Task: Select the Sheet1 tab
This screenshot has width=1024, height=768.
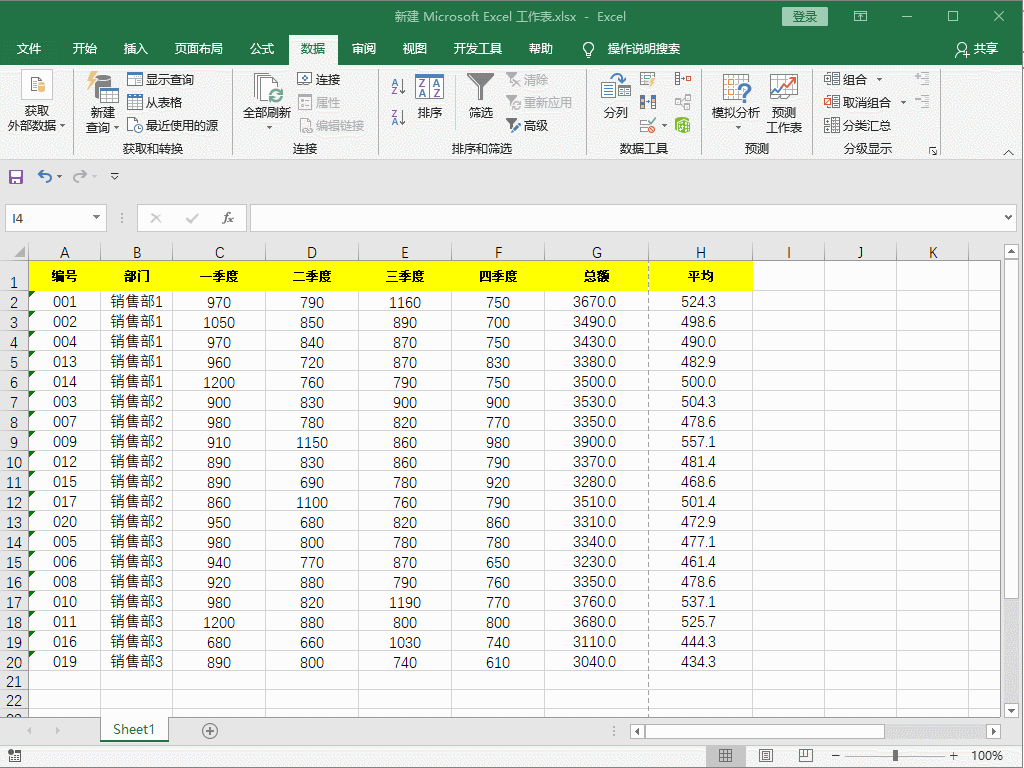Action: tap(134, 729)
